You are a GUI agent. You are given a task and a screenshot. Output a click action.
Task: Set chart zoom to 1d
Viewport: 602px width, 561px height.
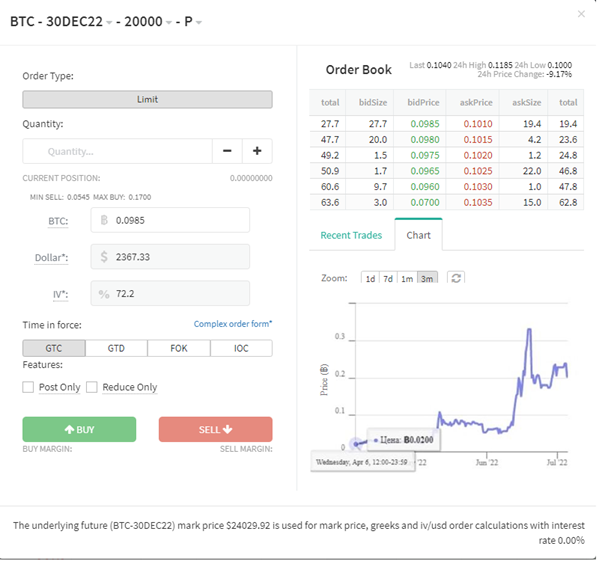click(x=370, y=278)
